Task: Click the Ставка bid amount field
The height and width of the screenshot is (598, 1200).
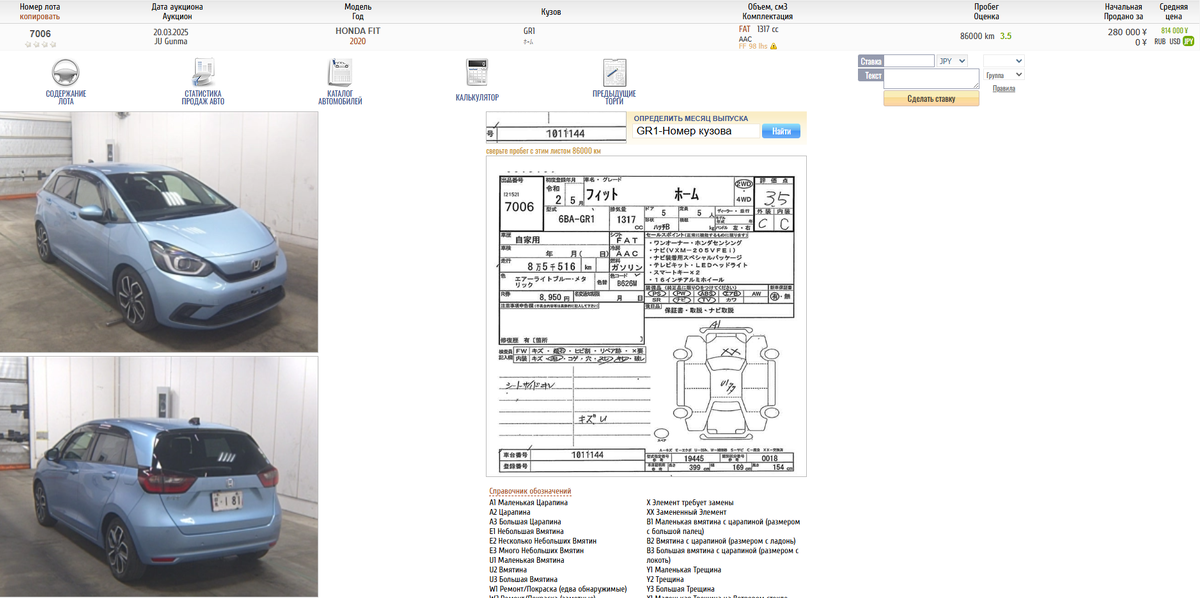Action: point(910,61)
